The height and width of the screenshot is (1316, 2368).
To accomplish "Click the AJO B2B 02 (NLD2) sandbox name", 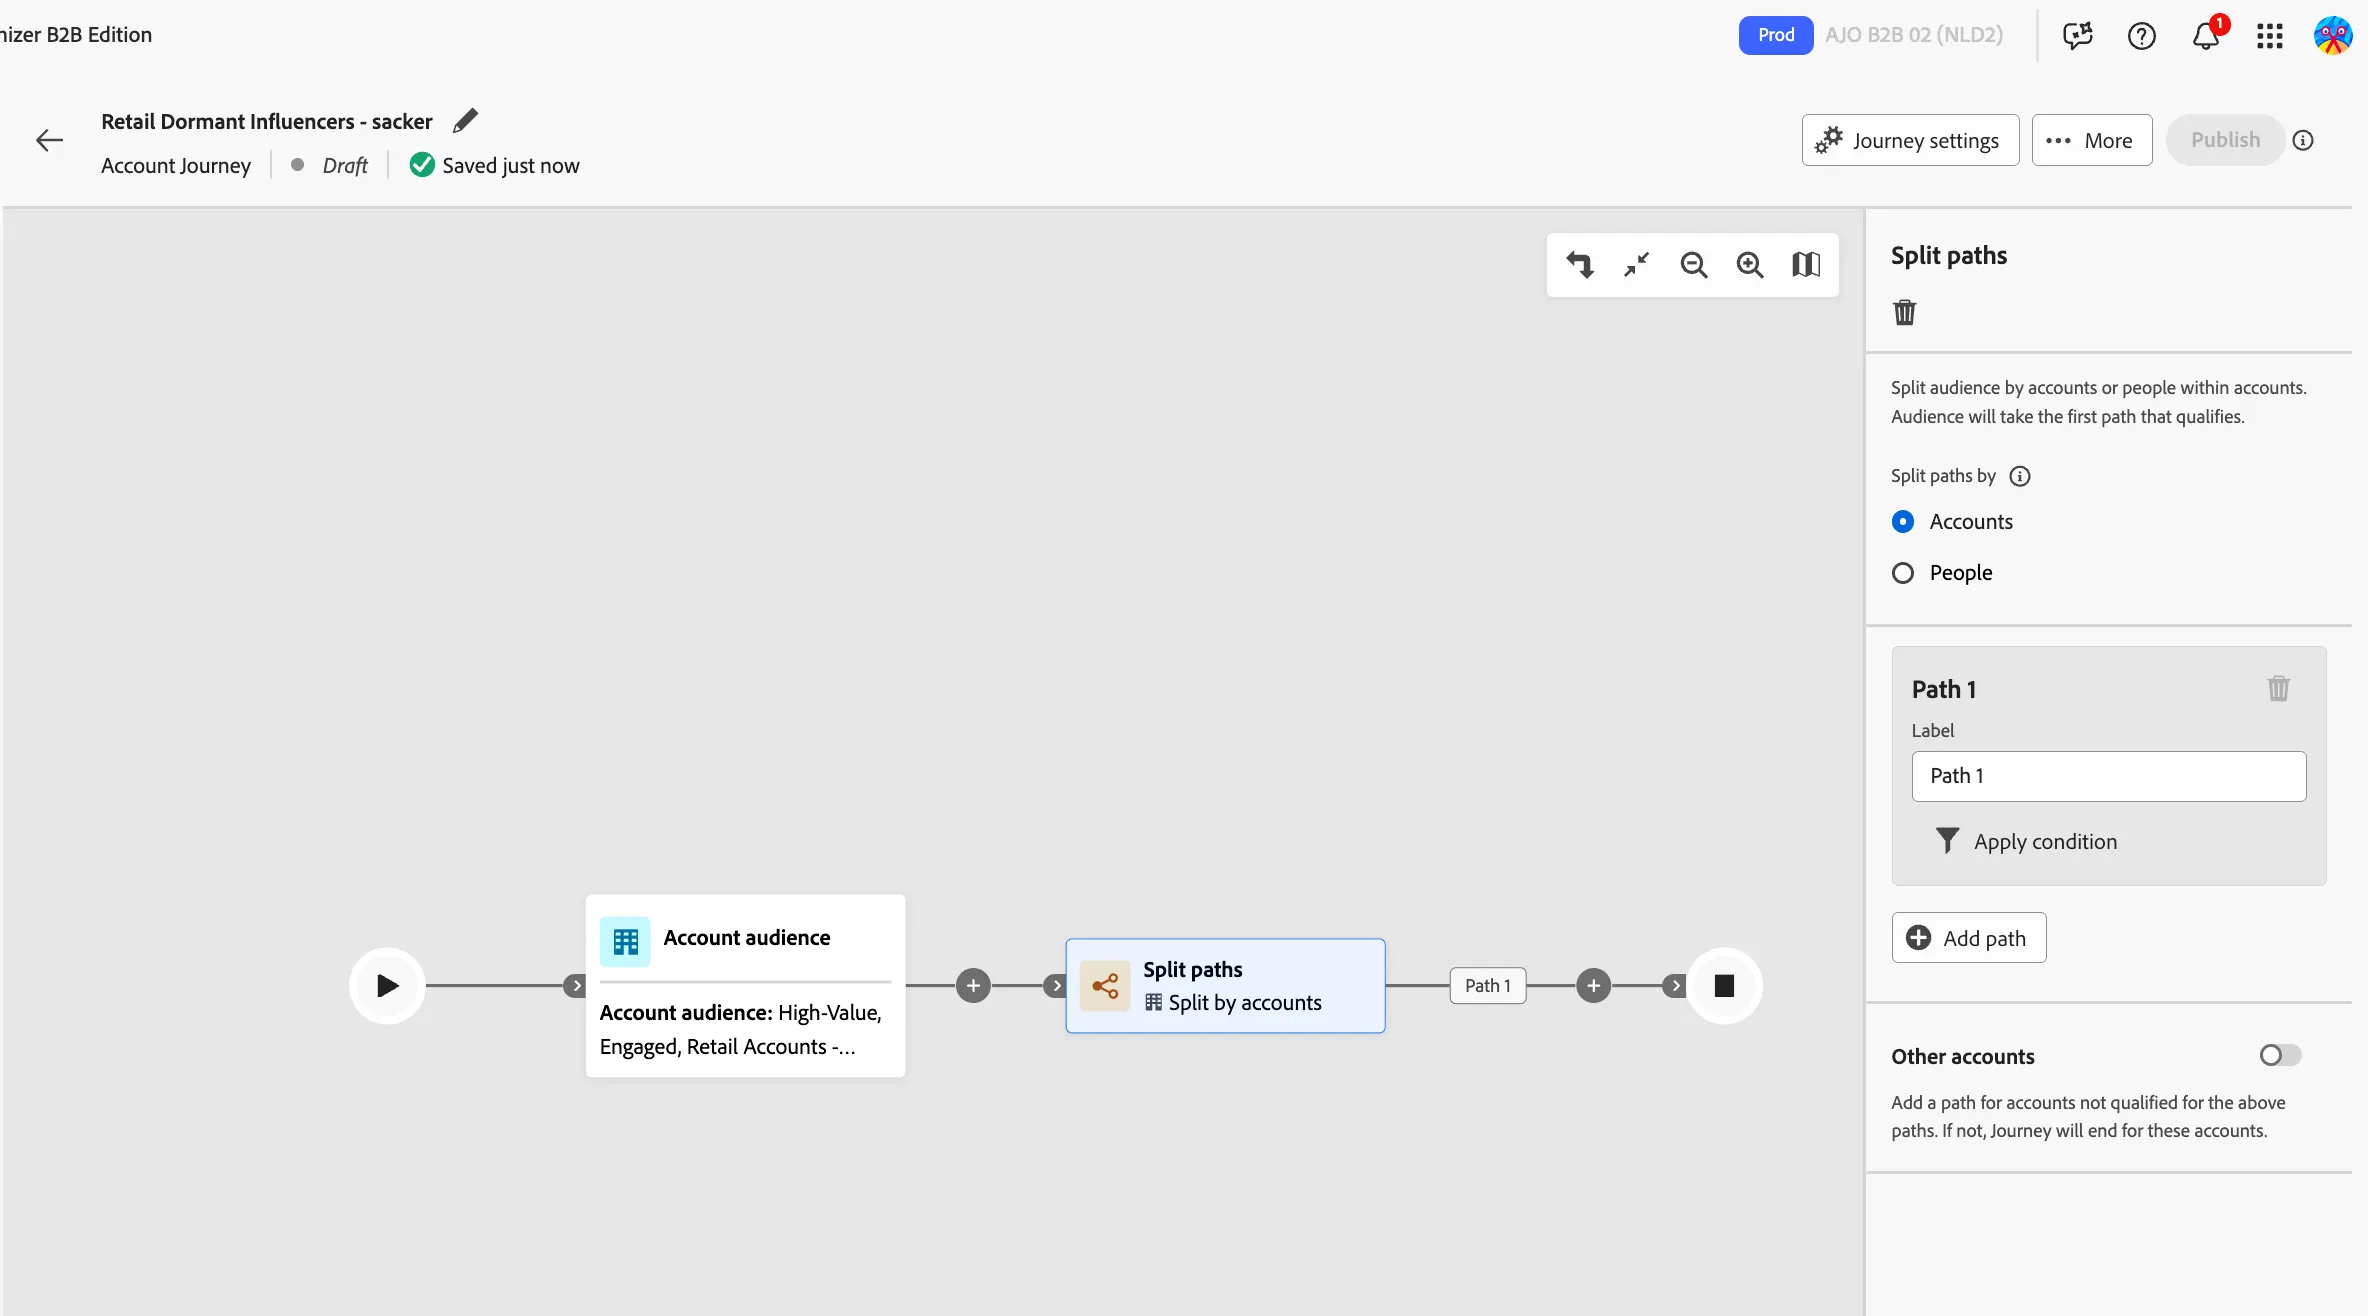I will point(1914,35).
